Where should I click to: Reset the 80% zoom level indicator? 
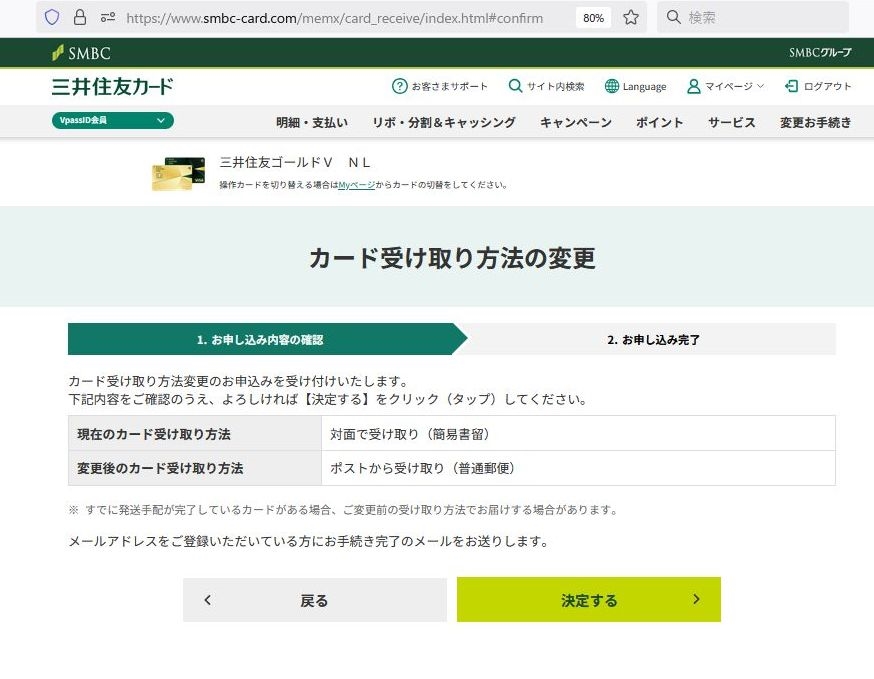(x=593, y=18)
